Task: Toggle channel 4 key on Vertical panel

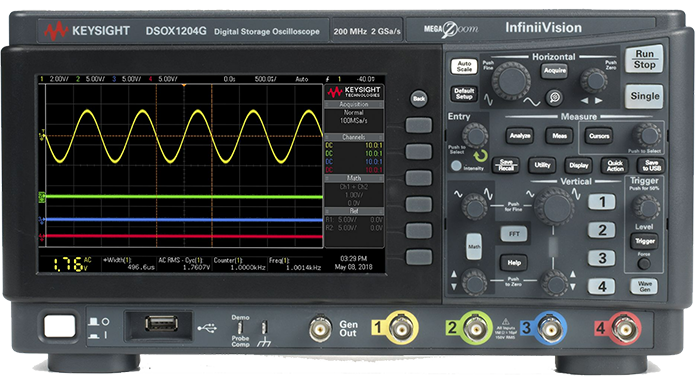Action: [x=601, y=286]
